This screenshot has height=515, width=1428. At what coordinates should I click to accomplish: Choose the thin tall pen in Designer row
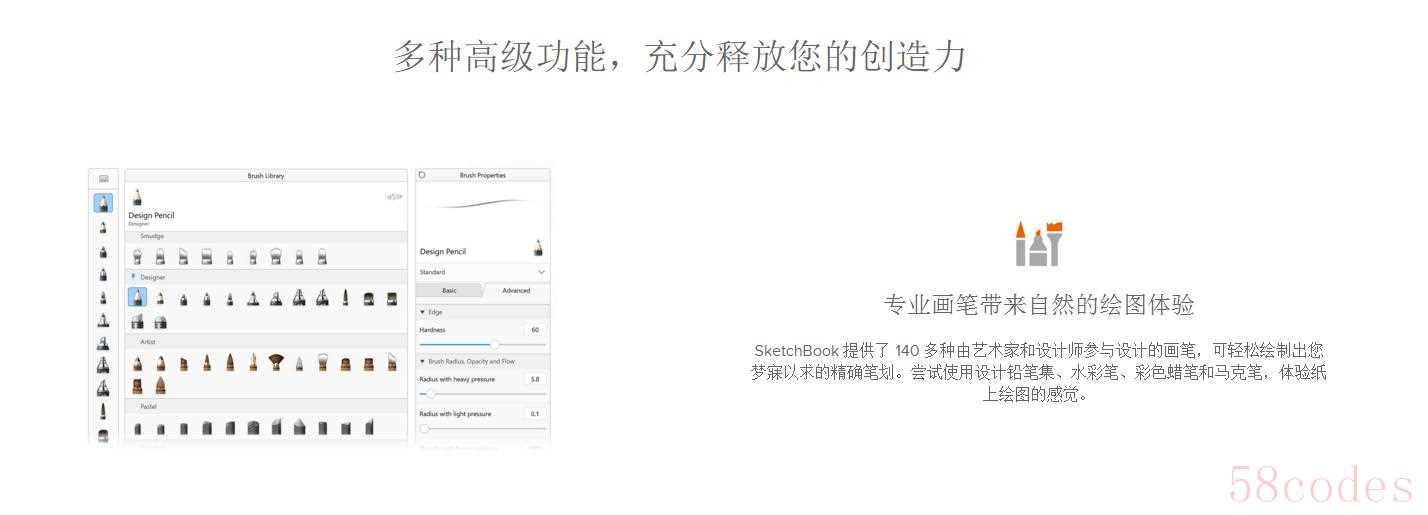tap(345, 298)
